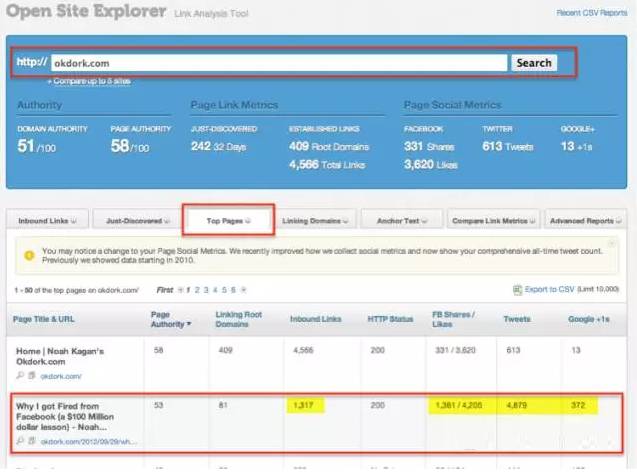Click the 613 Tweets metric
The width and height of the screenshot is (637, 472).
[508, 147]
